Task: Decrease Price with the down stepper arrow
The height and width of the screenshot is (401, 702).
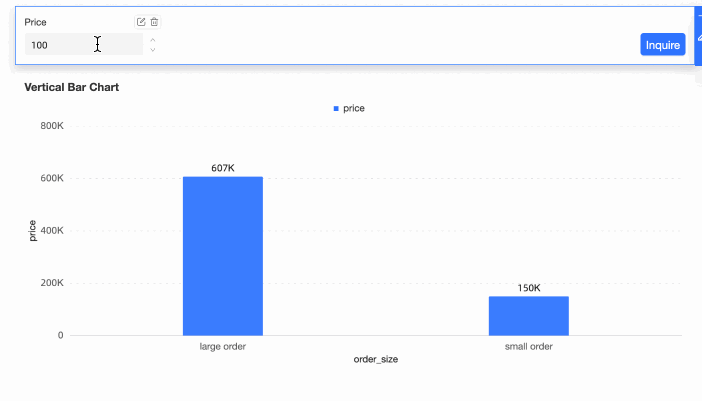Action: click(x=153, y=50)
